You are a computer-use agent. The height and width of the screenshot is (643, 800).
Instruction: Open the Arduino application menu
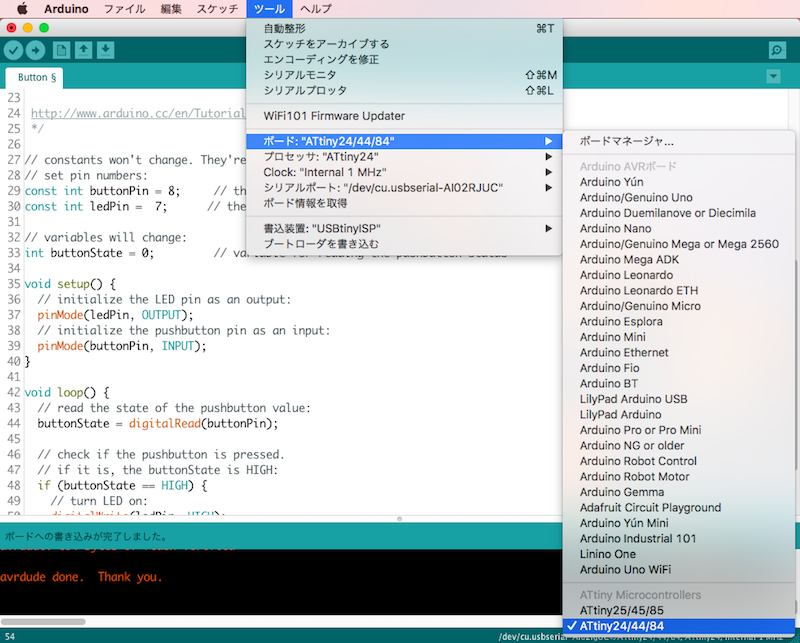(x=66, y=9)
